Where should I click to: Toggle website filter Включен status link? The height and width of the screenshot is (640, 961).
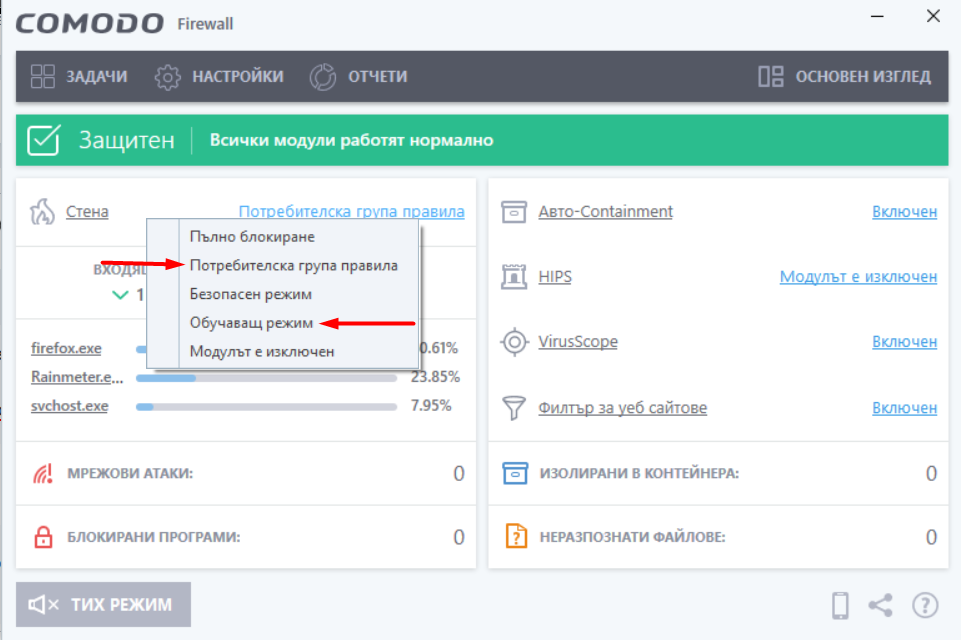pyautogui.click(x=905, y=408)
